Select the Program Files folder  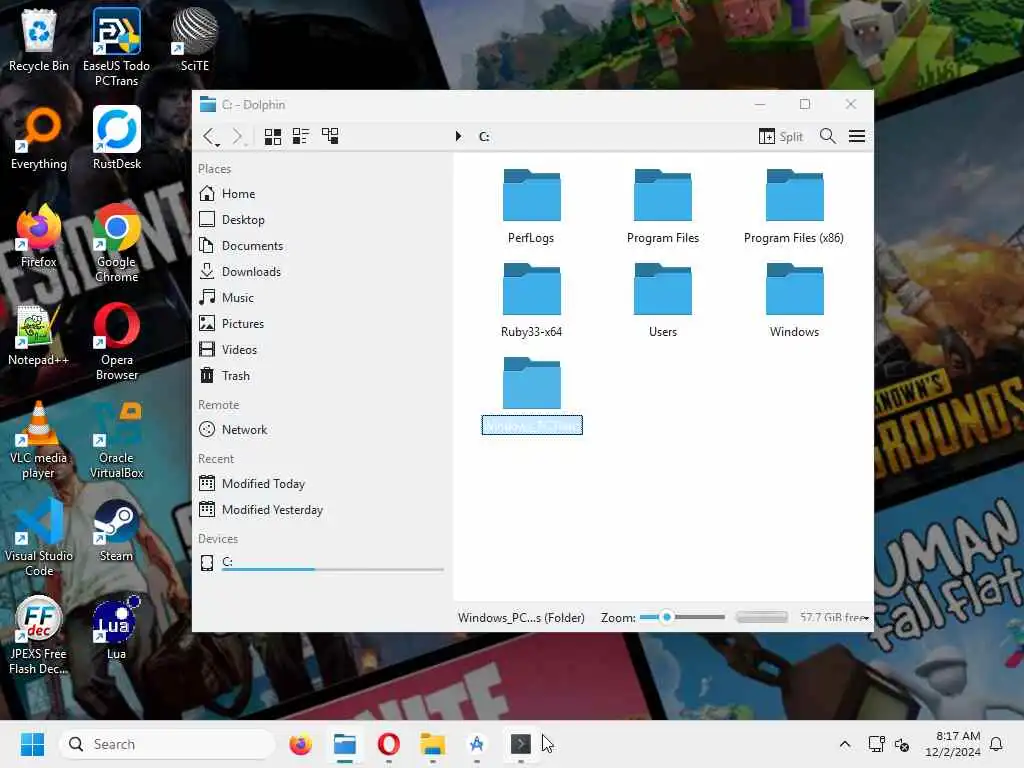pos(663,206)
